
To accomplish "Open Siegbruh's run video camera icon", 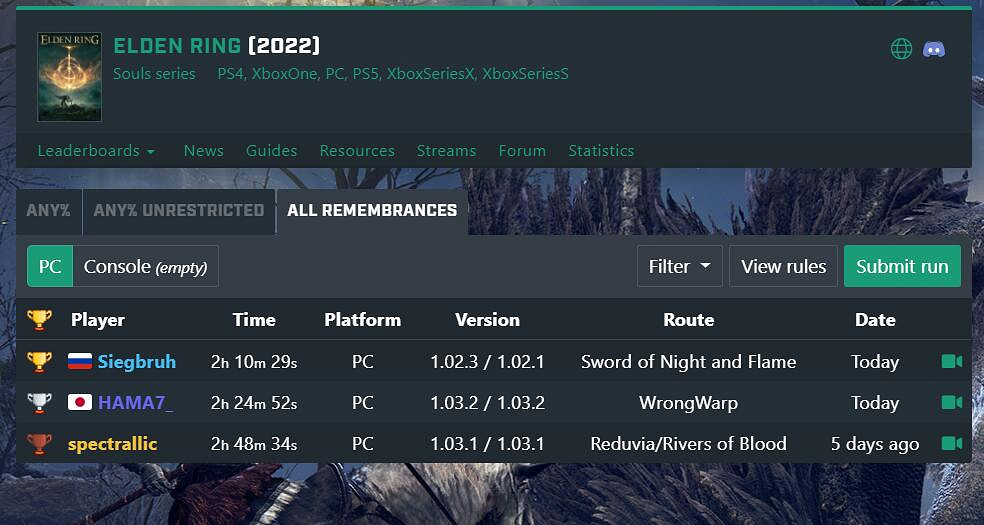I will [951, 361].
